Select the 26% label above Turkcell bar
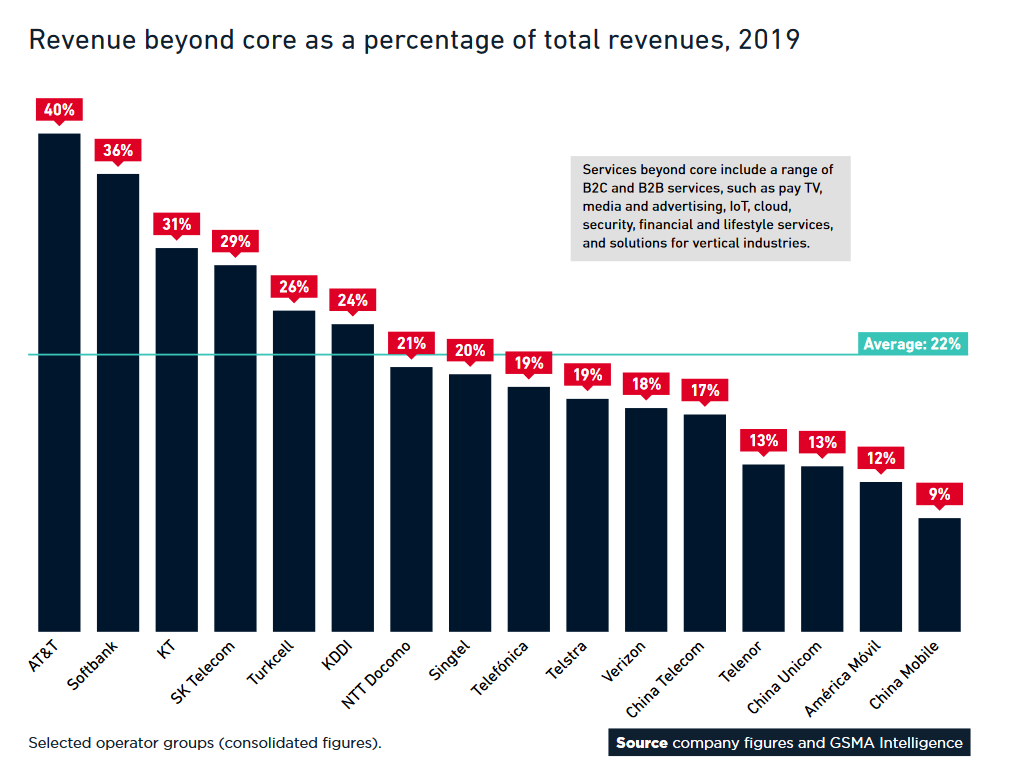1012x779 pixels. 294,287
